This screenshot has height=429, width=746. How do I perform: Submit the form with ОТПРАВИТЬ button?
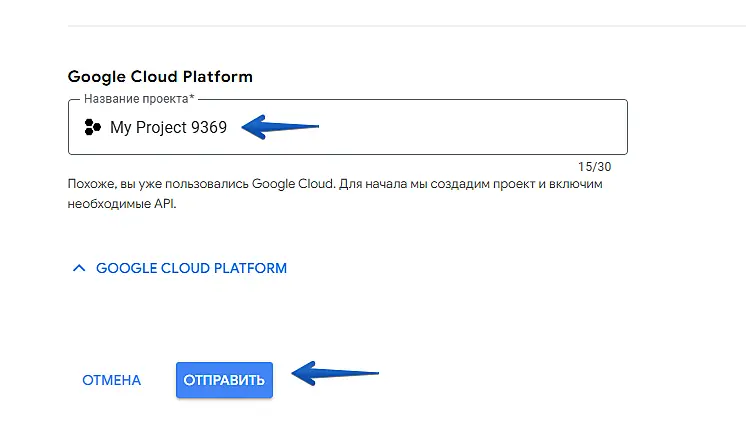coord(224,380)
